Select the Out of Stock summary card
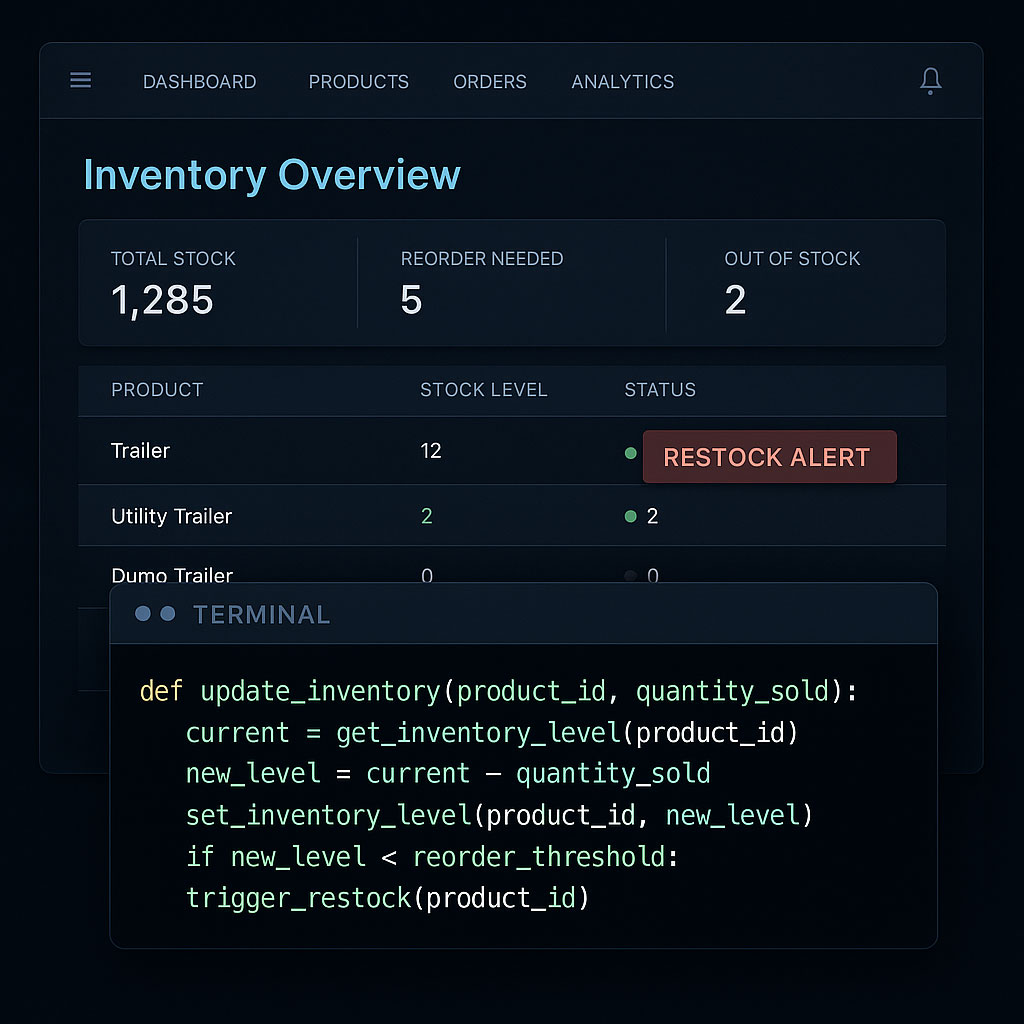This screenshot has width=1024, height=1024. pyautogui.click(x=805, y=283)
